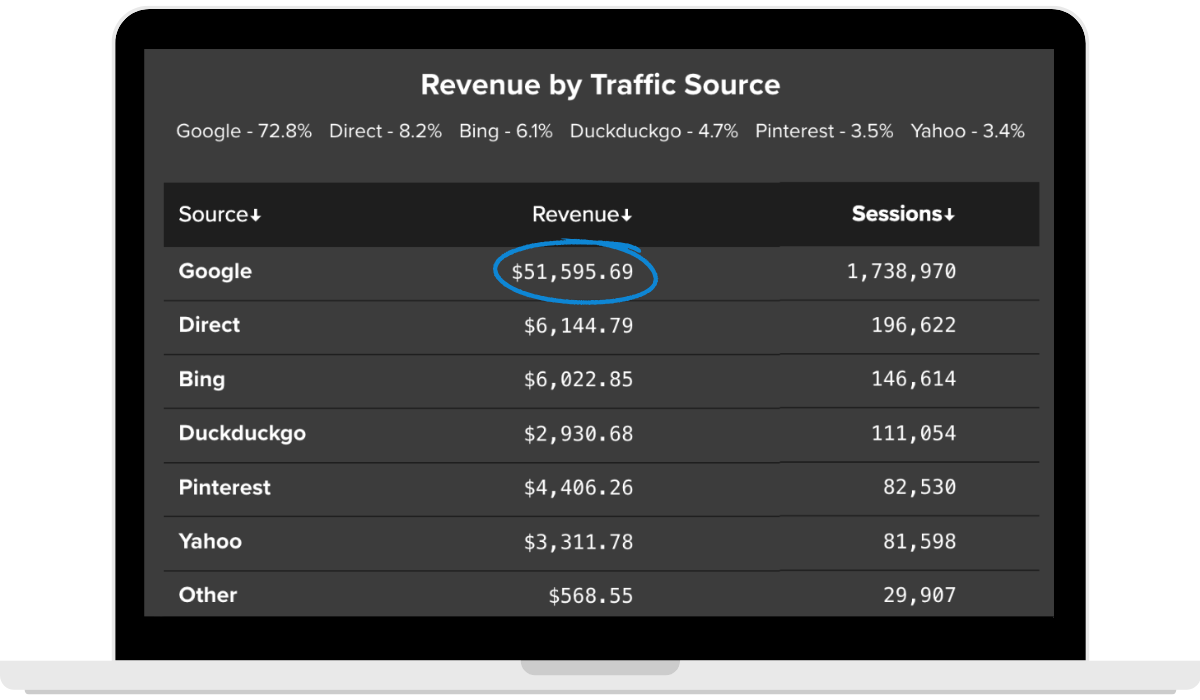Click the Yahoo source row label
This screenshot has height=700, width=1200.
(x=210, y=541)
